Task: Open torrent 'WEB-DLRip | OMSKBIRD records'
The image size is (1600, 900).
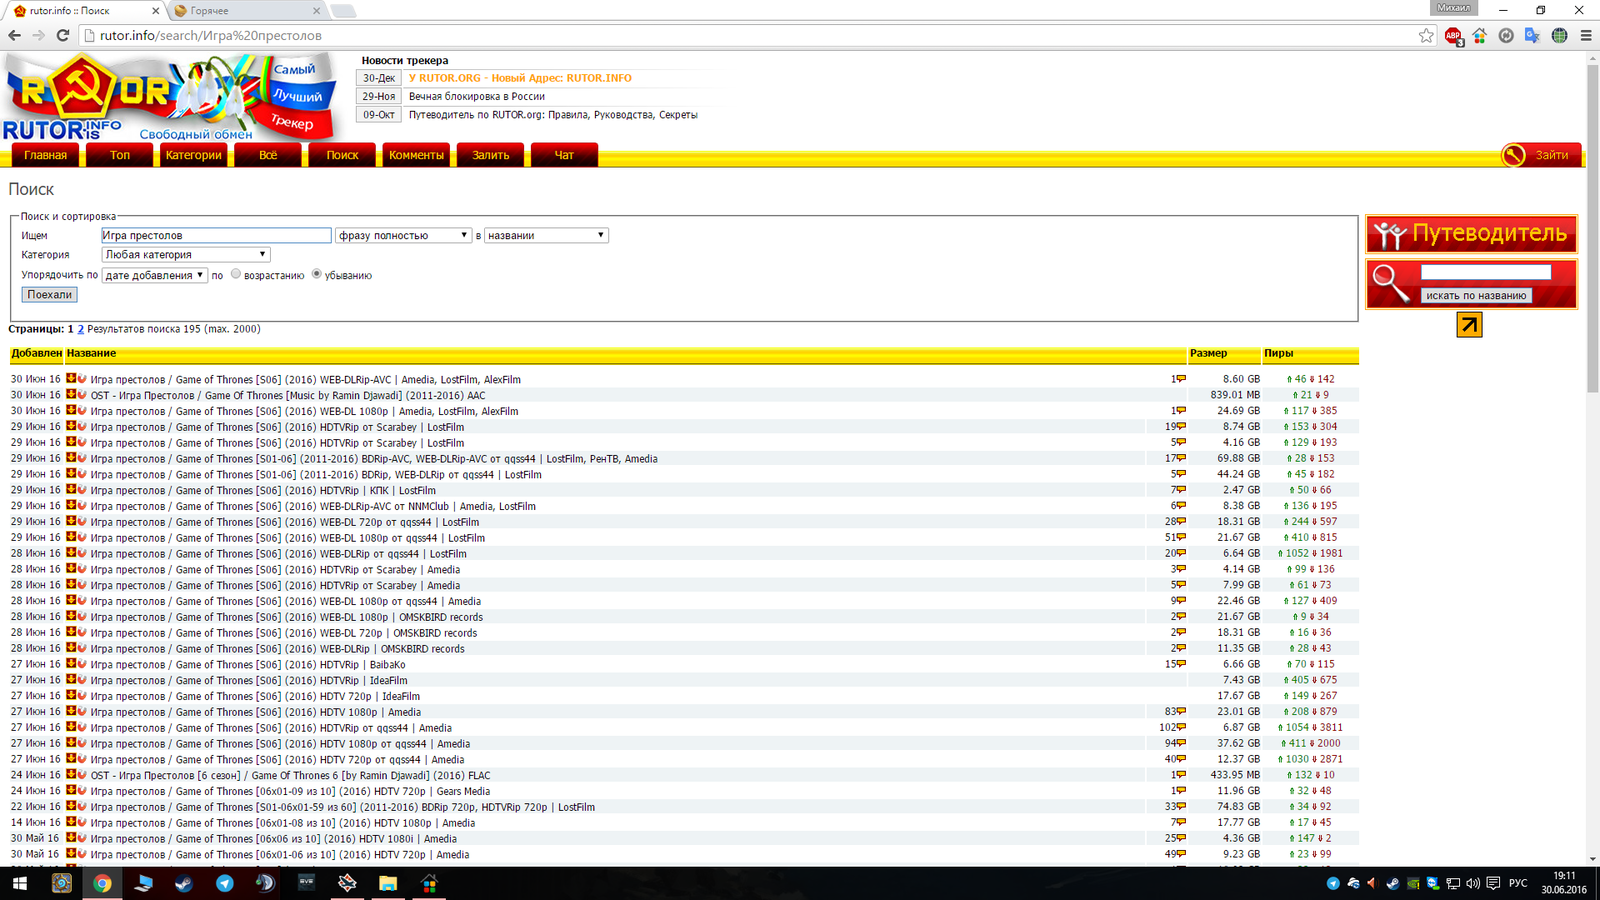Action: coord(277,649)
